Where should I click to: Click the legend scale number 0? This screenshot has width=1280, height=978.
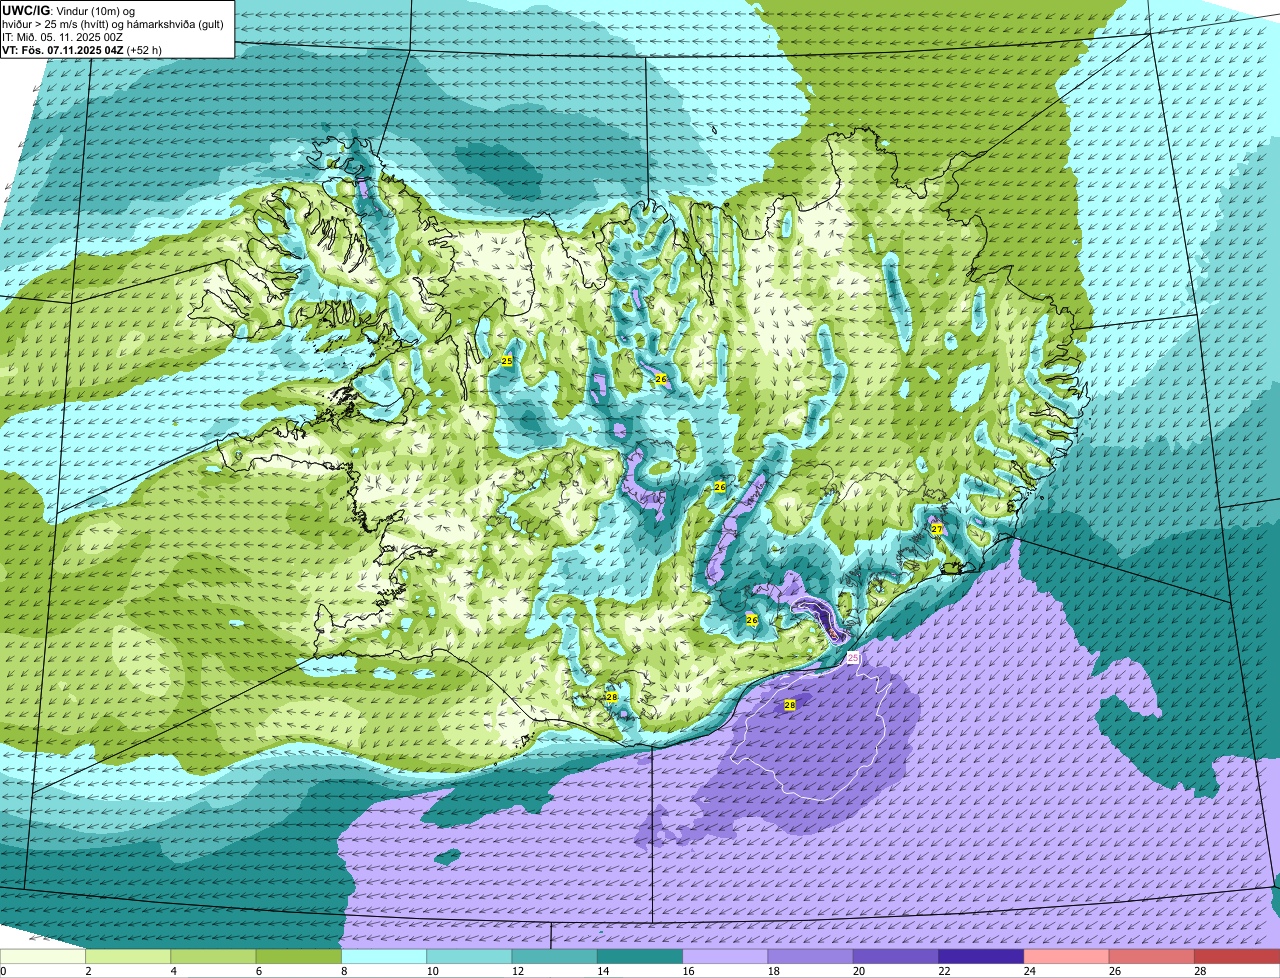coord(3,971)
